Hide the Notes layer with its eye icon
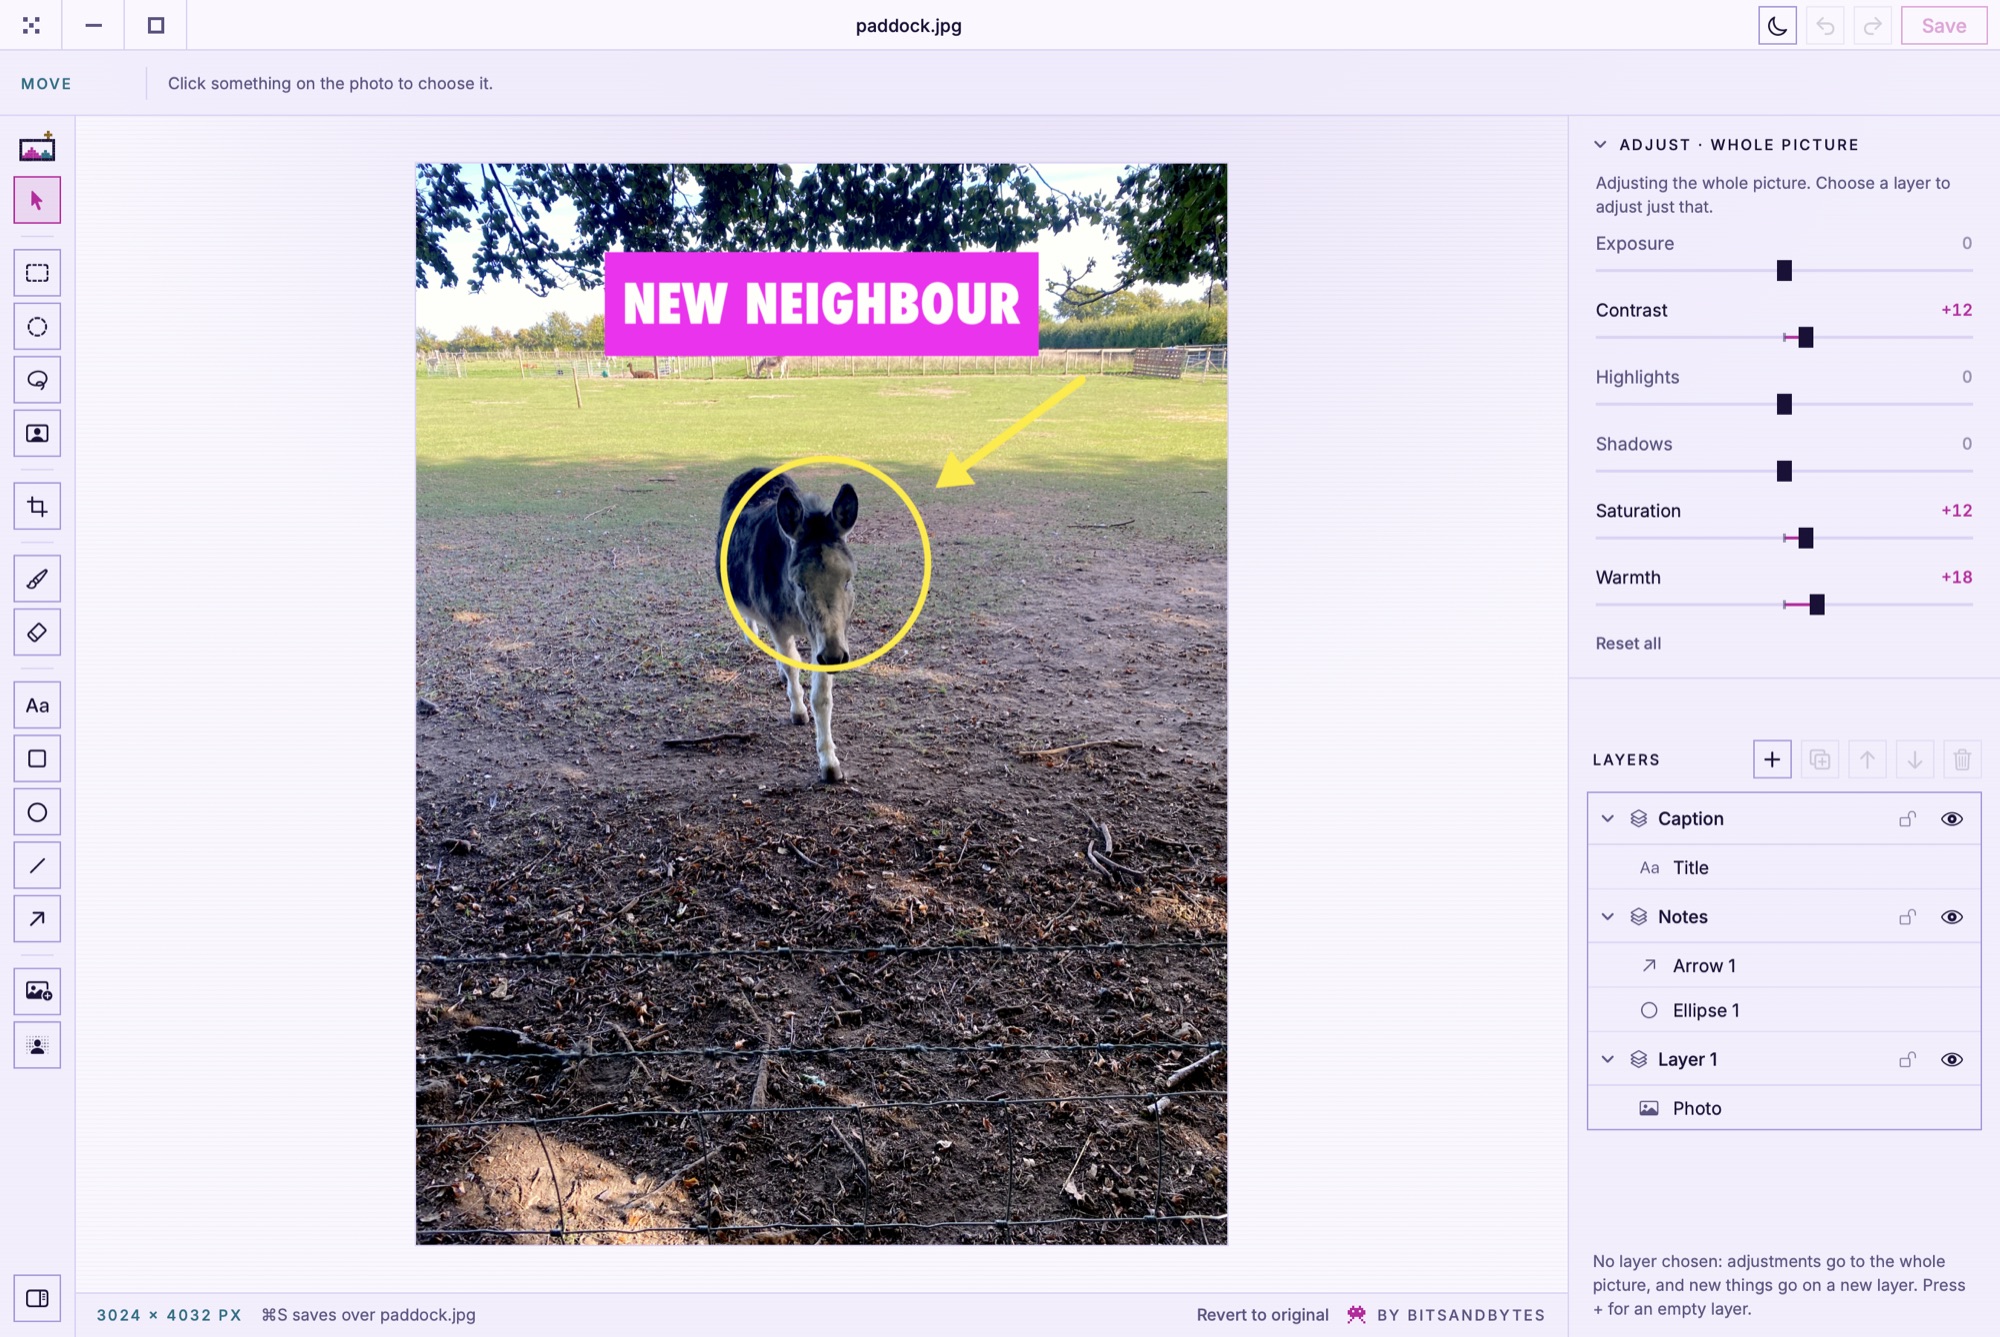 point(1951,917)
